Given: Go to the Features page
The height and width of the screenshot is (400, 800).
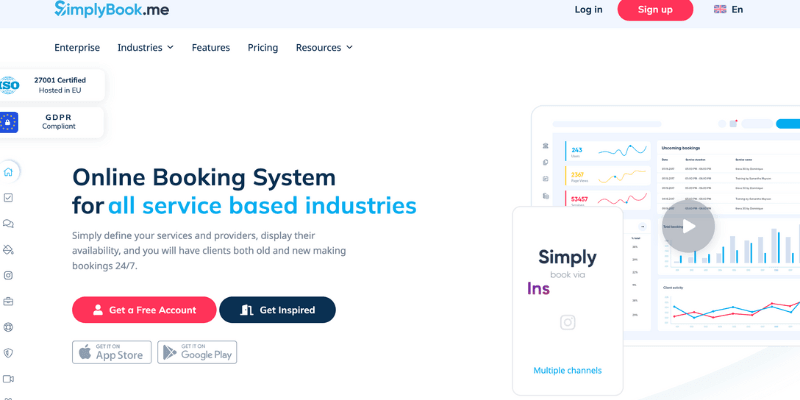Looking at the screenshot, I should (x=211, y=47).
